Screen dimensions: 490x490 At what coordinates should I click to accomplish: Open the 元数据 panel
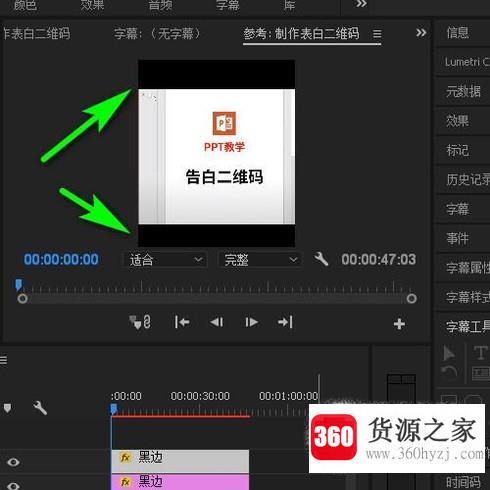tap(463, 91)
